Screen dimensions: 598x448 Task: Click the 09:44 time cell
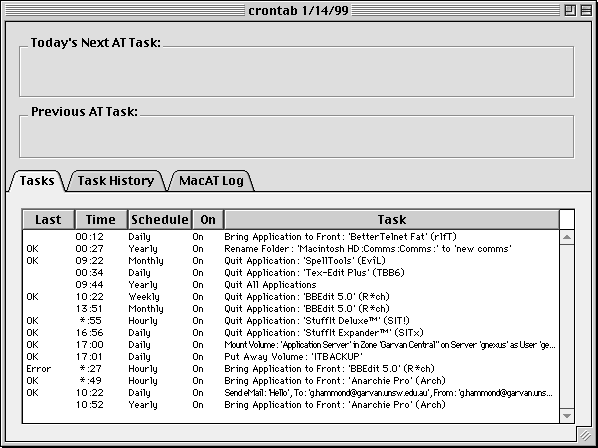(89, 285)
